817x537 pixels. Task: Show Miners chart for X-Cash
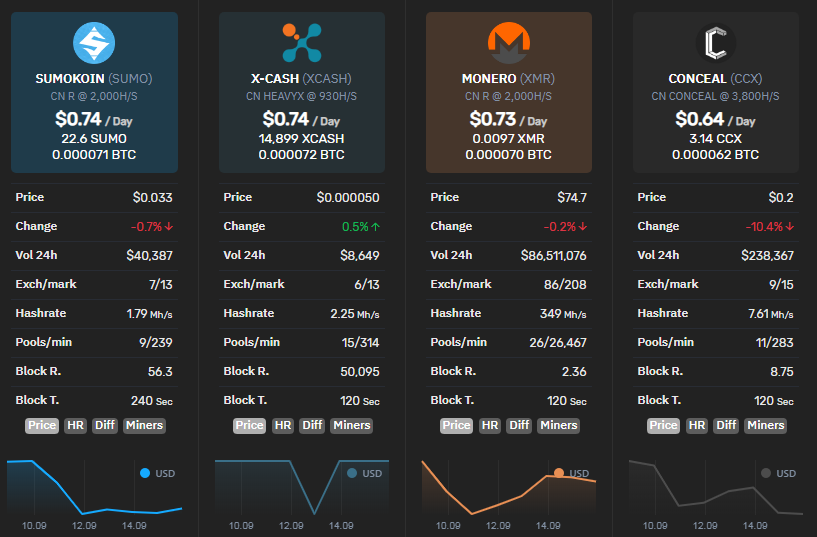click(352, 426)
